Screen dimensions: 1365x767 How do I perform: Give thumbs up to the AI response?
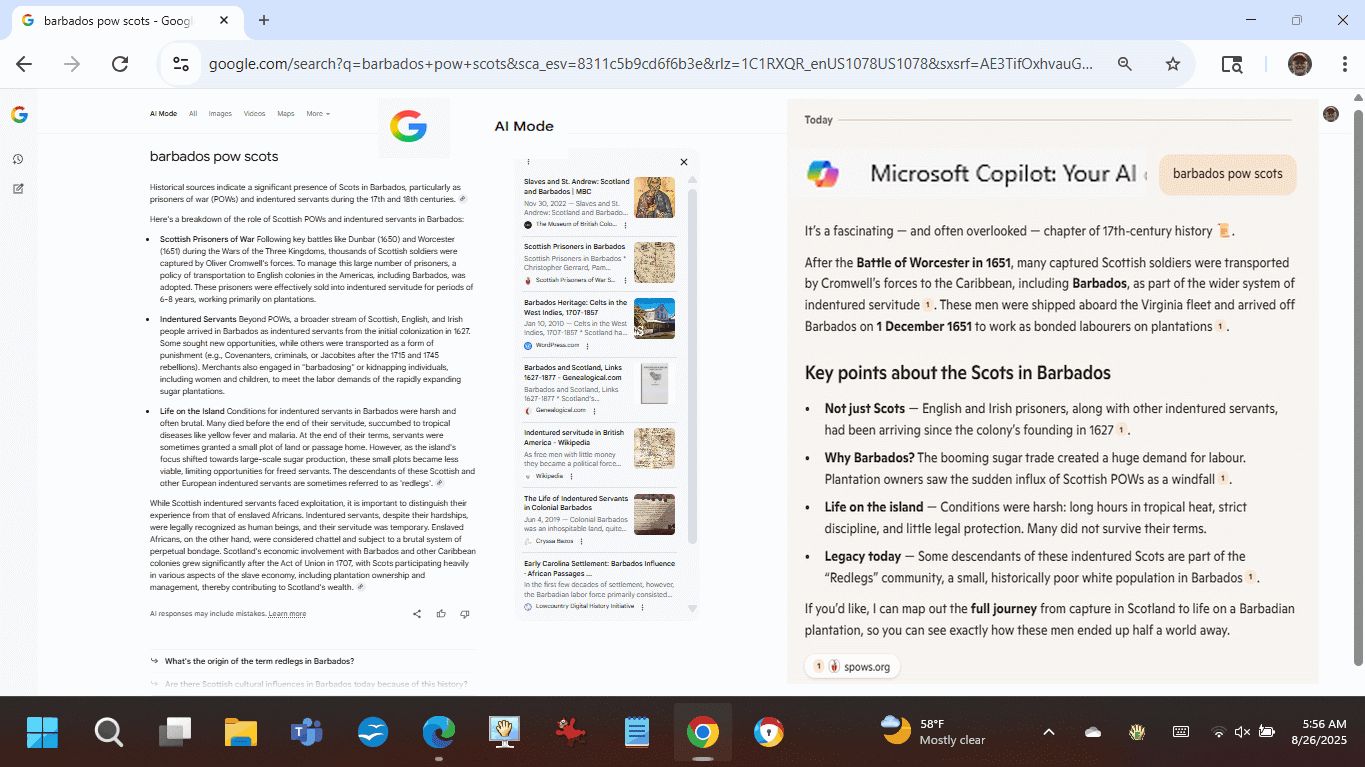pyautogui.click(x=441, y=614)
